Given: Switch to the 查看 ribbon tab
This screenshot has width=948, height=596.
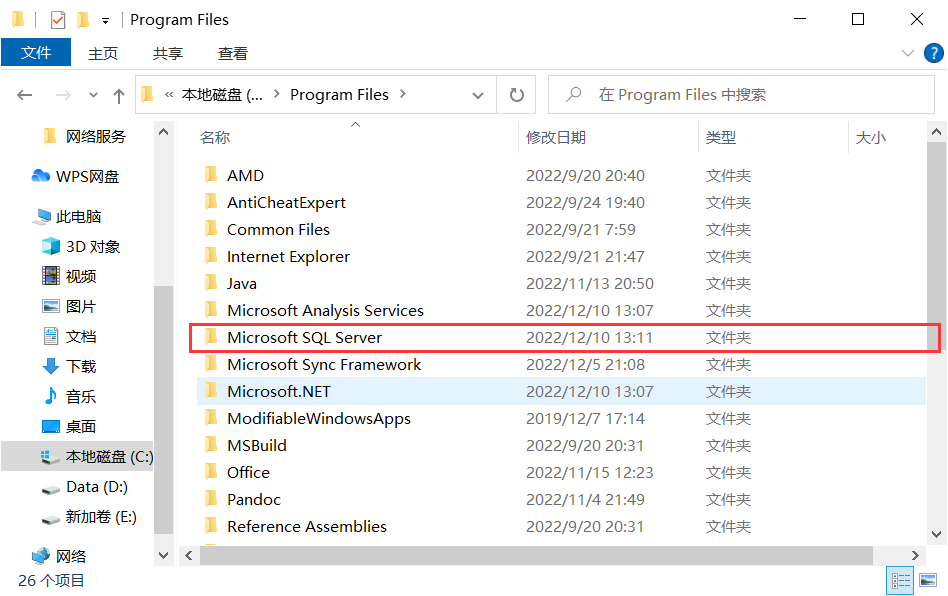Looking at the screenshot, I should (x=233, y=53).
